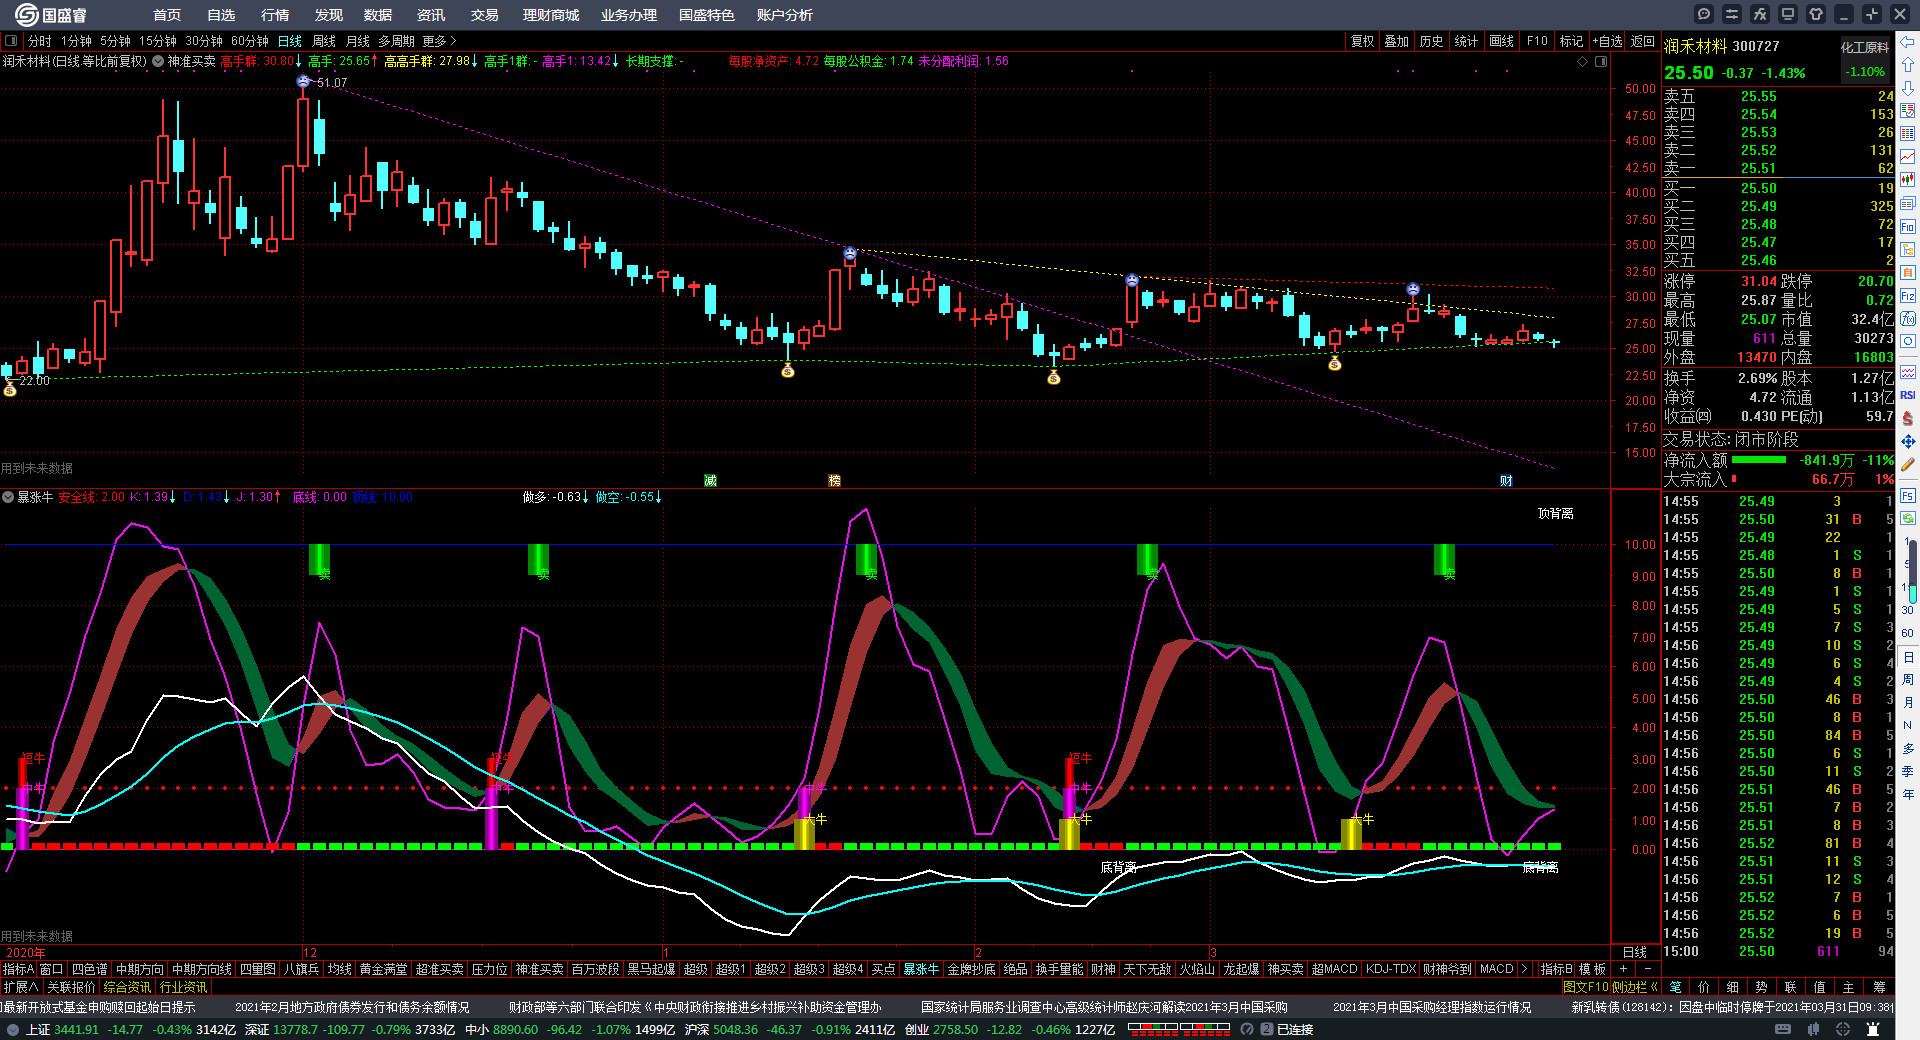Select the MACD indicator tab

[x=1496, y=969]
